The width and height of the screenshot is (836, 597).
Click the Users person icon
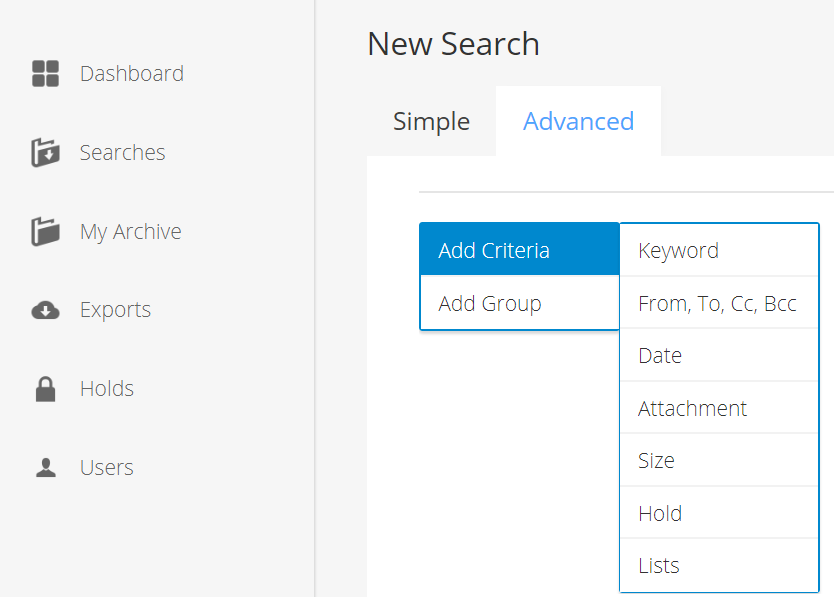point(45,467)
